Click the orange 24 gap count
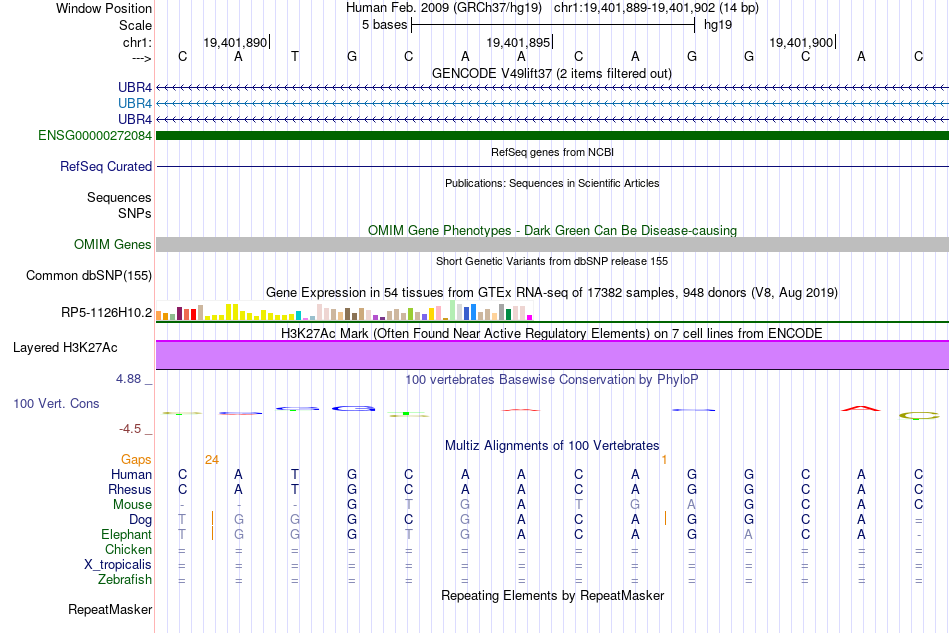Viewport: 950px width, 633px height. [x=211, y=460]
